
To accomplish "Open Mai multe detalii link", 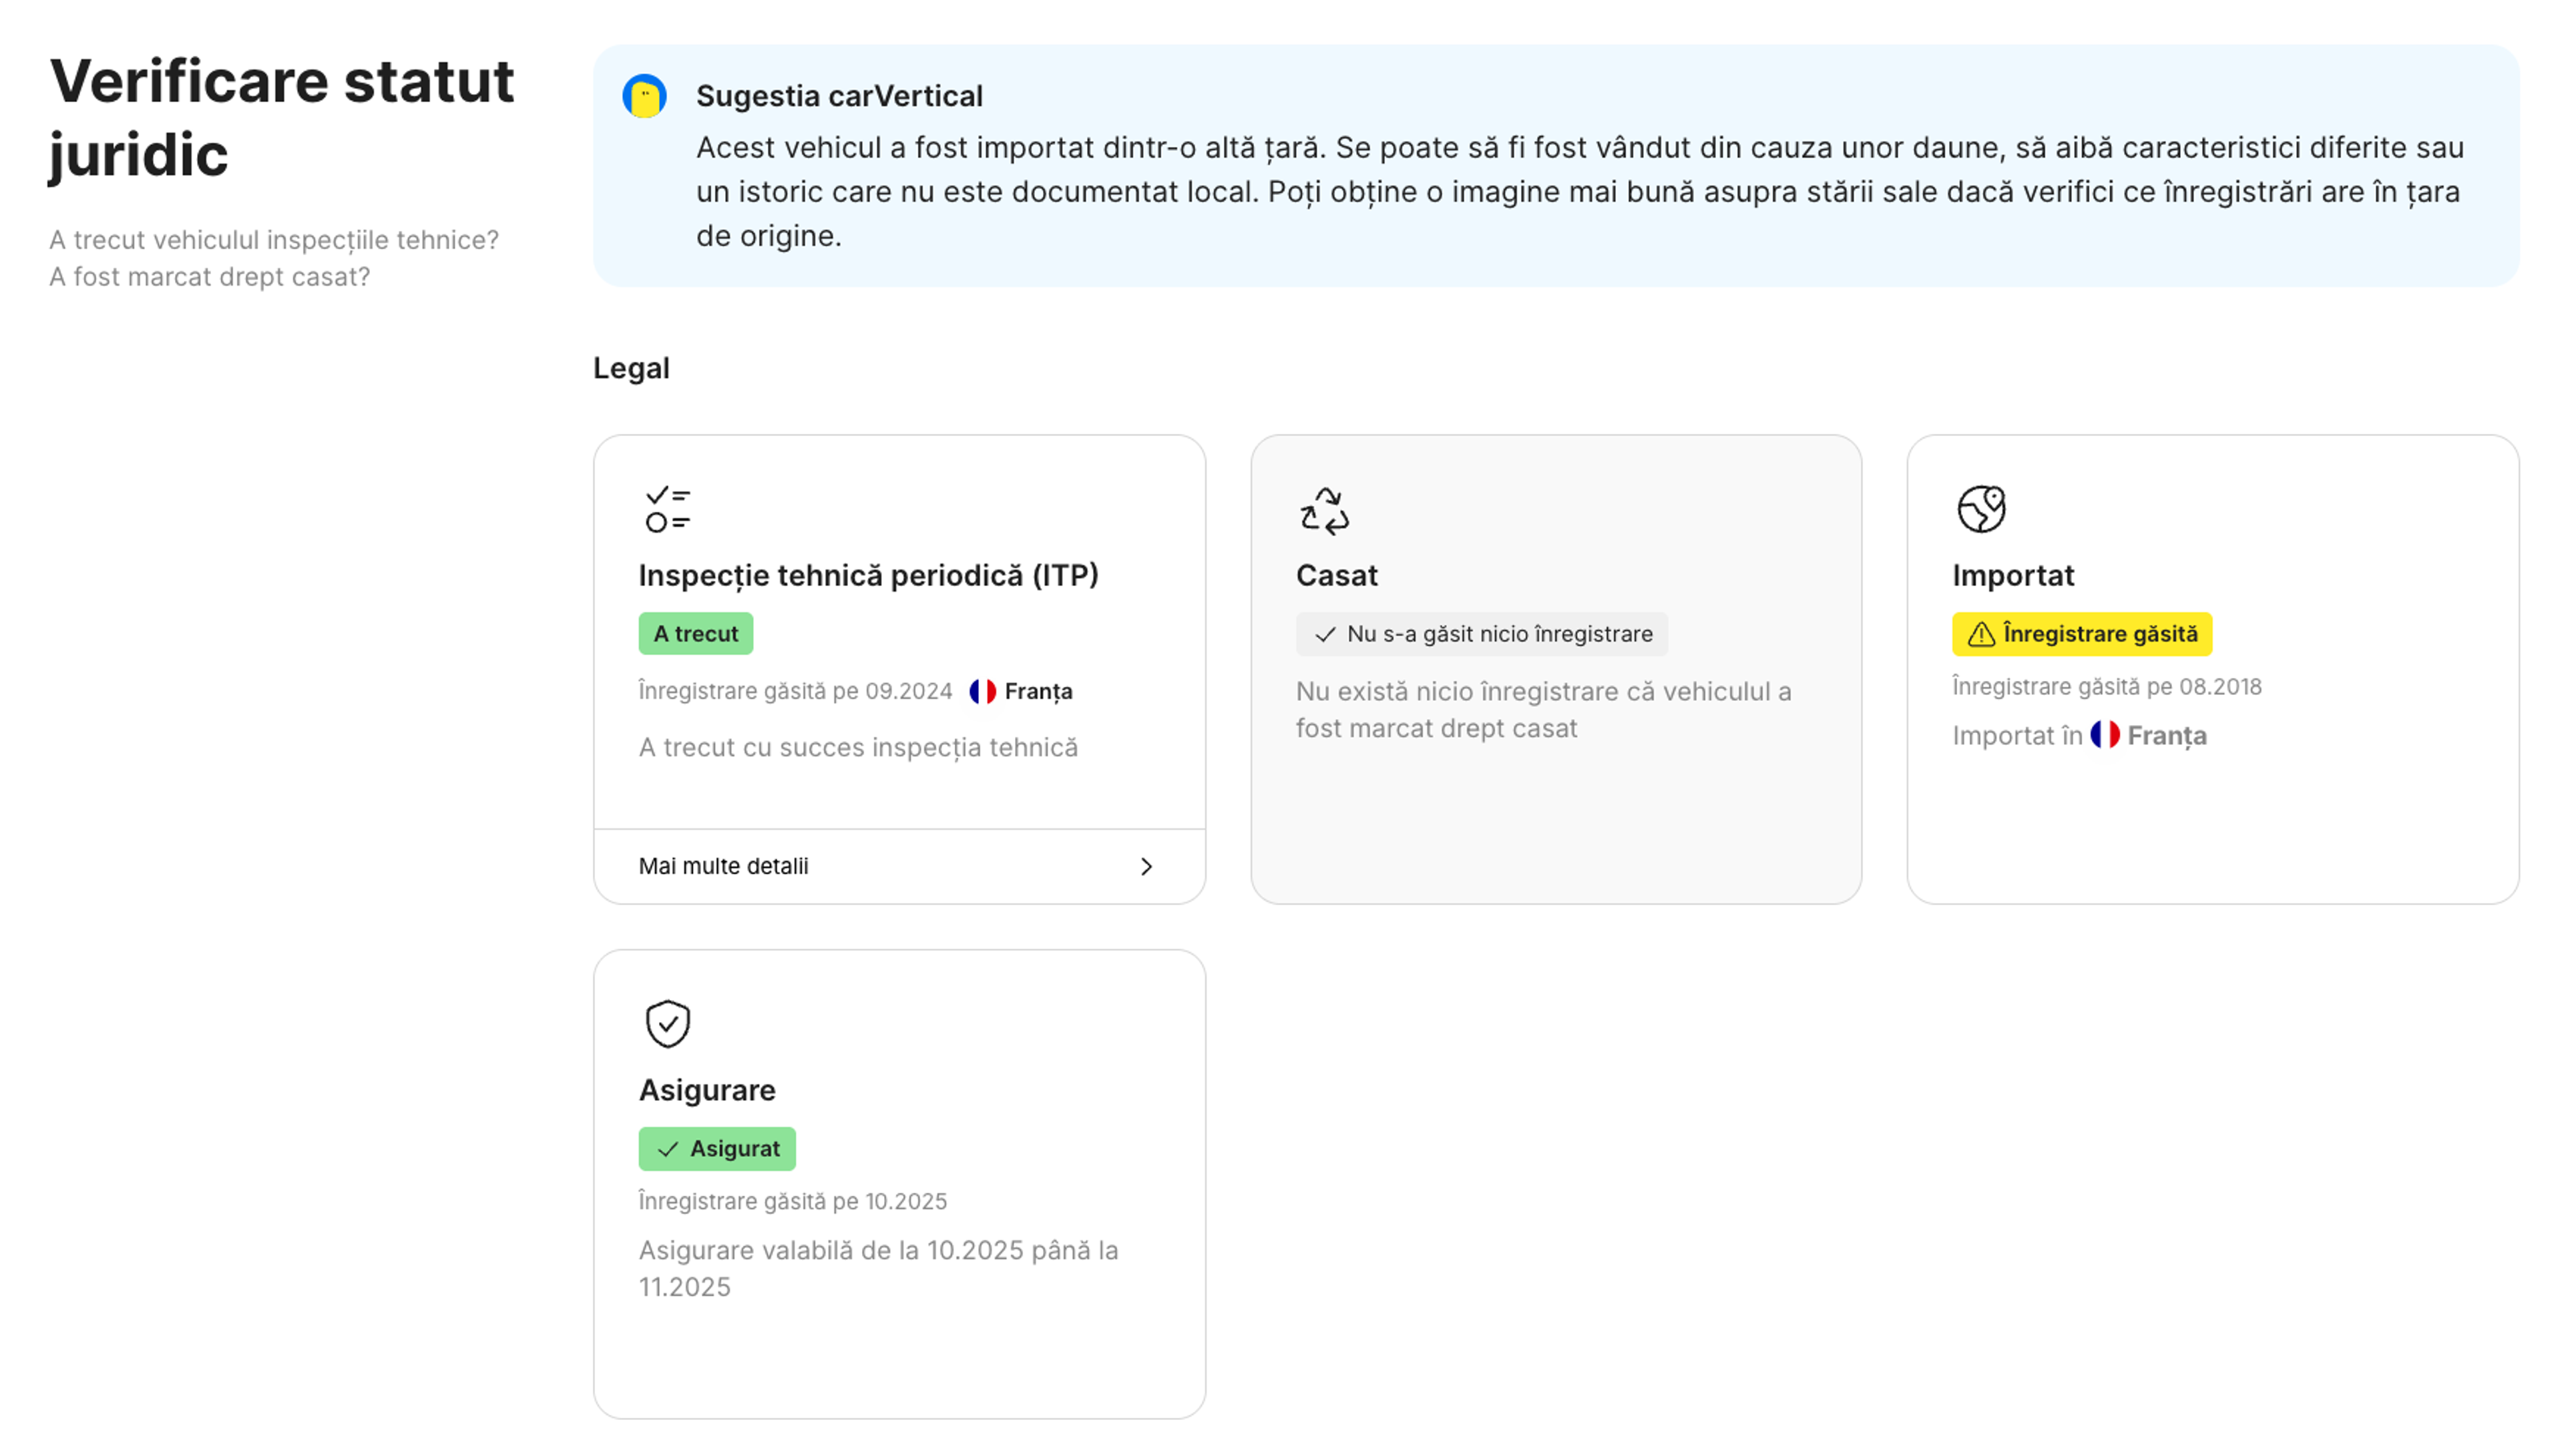I will (723, 866).
